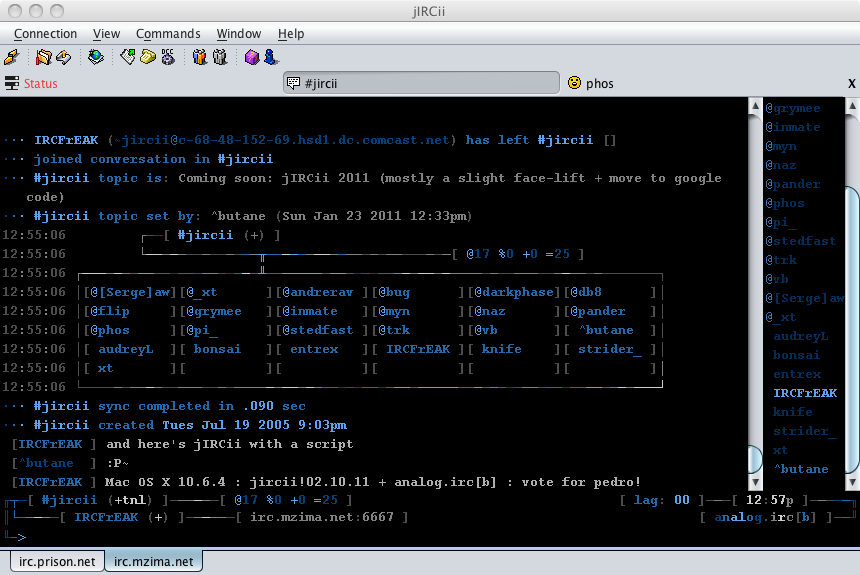This screenshot has height=575, width=860.
Task: Open the Connection menu
Action: [x=45, y=34]
